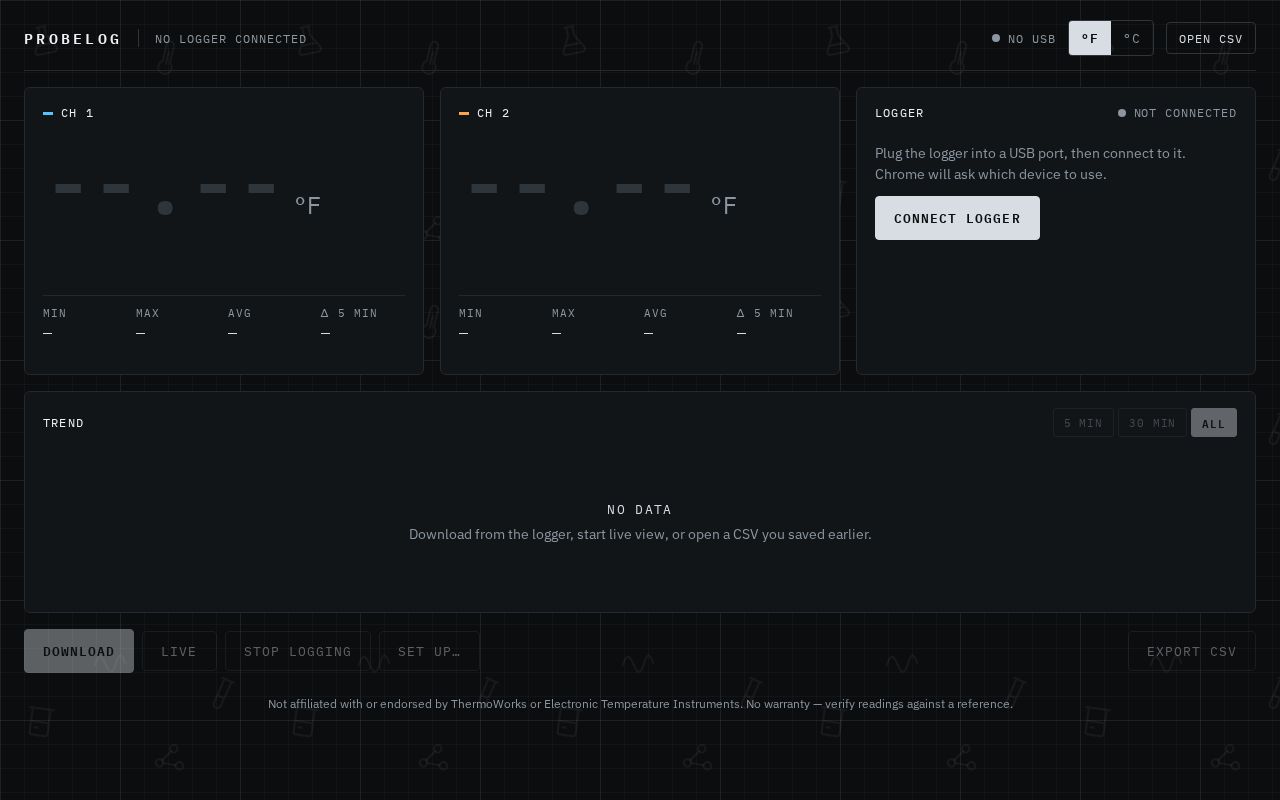Click the 'Download from the logger' hint text

pos(640,534)
